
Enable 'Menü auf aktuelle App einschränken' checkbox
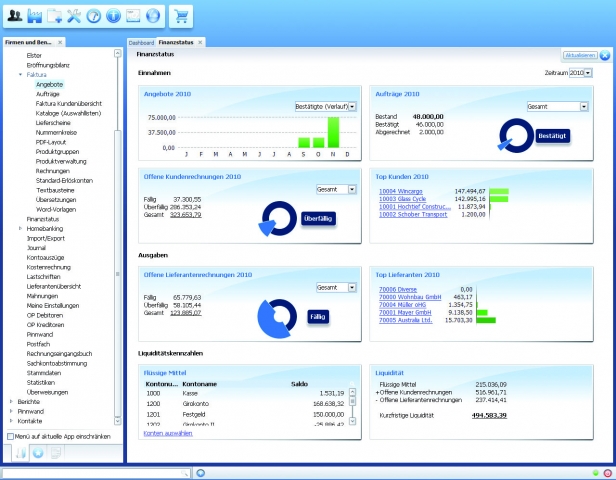click(10, 437)
